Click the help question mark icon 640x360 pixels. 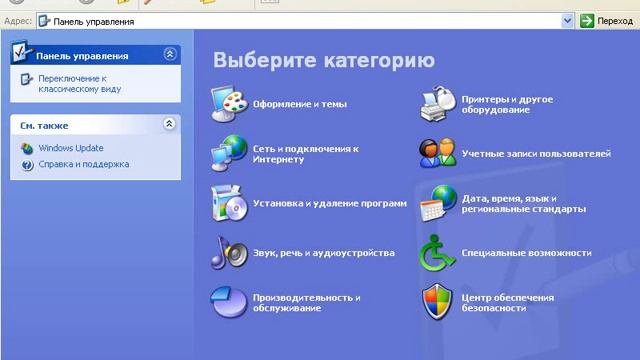[27, 165]
